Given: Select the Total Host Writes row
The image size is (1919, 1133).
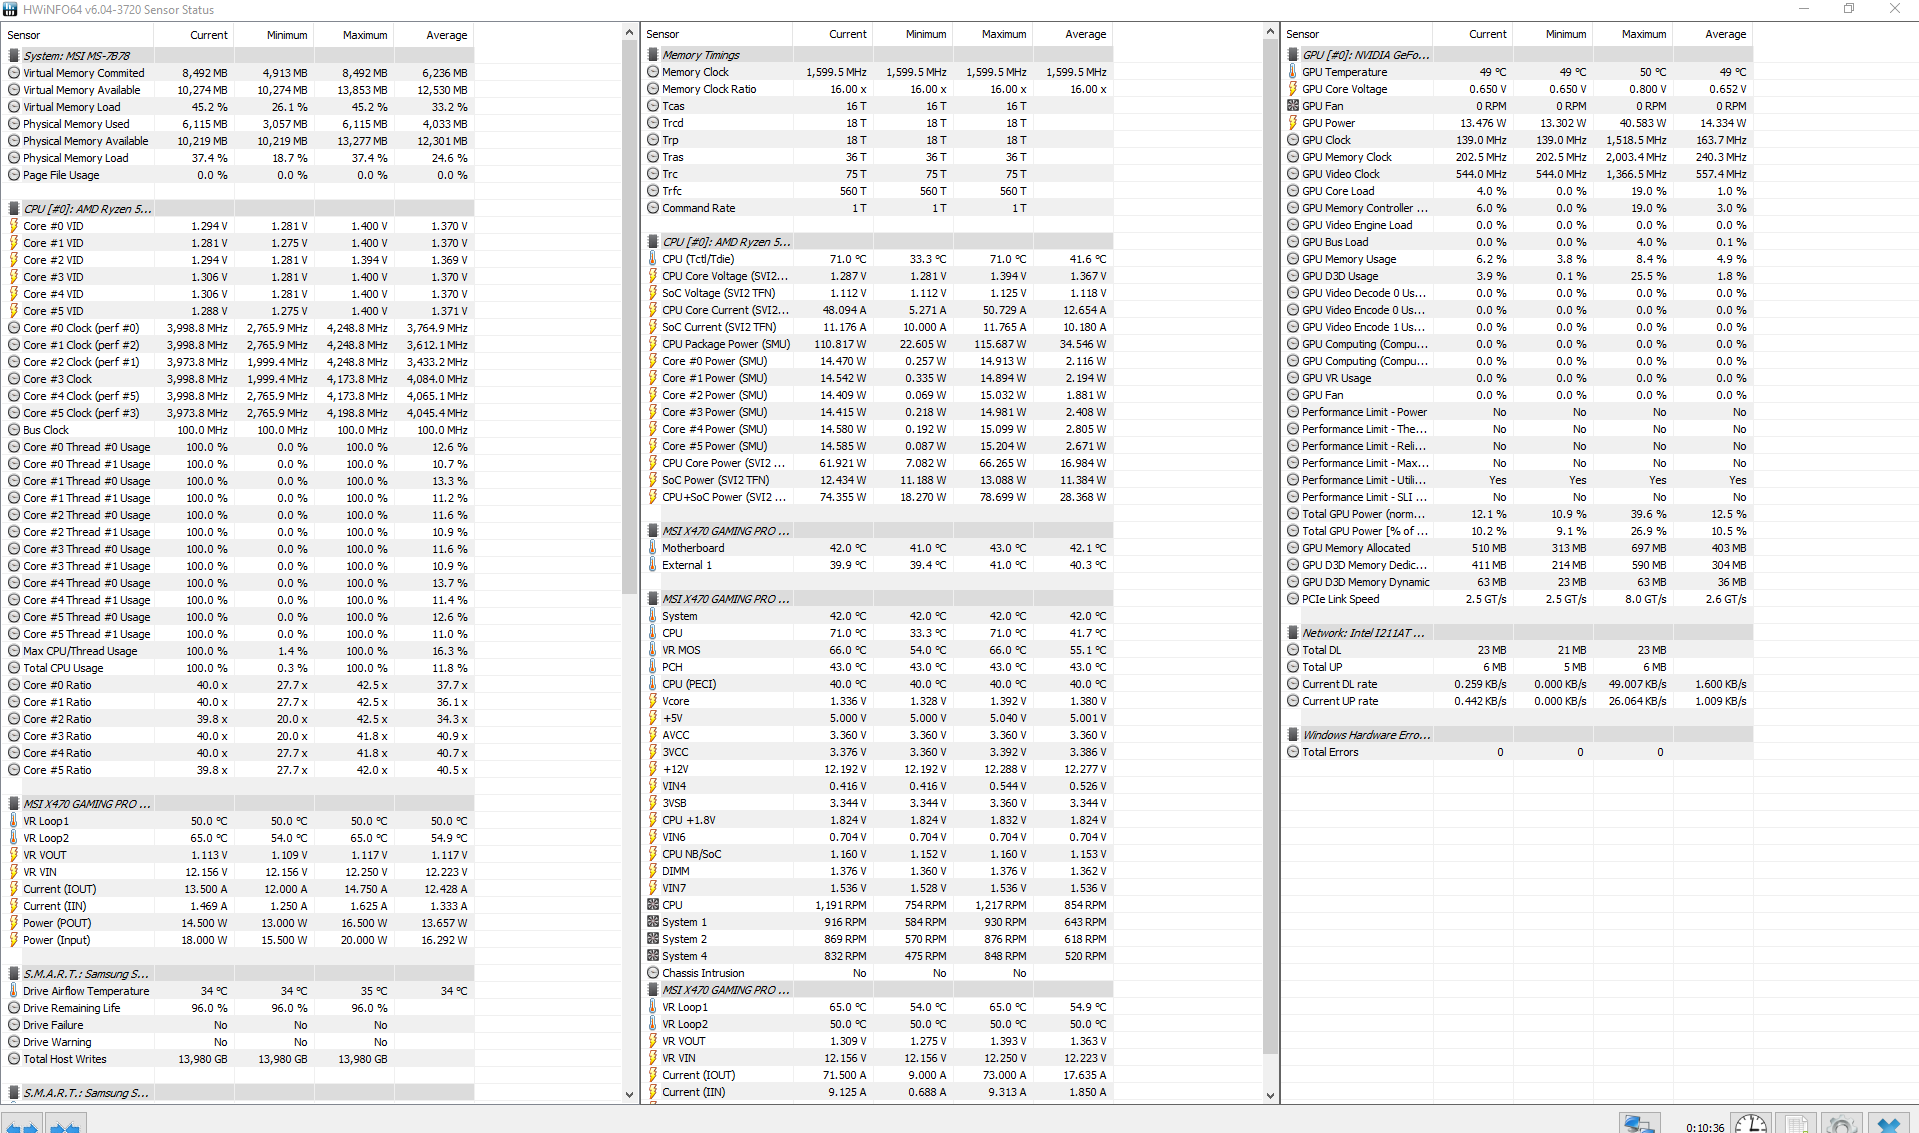Looking at the screenshot, I should tap(238, 1059).
